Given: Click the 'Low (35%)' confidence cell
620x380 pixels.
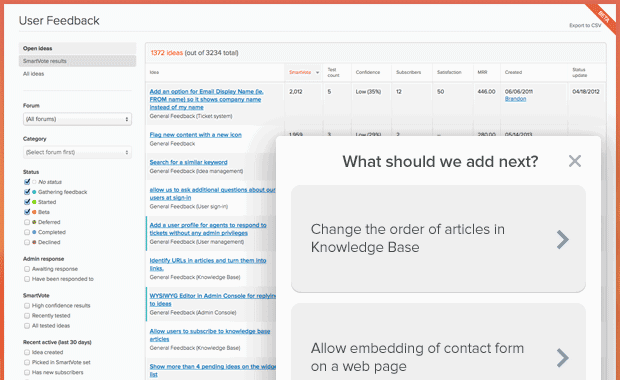Looking at the screenshot, I should pos(368,92).
